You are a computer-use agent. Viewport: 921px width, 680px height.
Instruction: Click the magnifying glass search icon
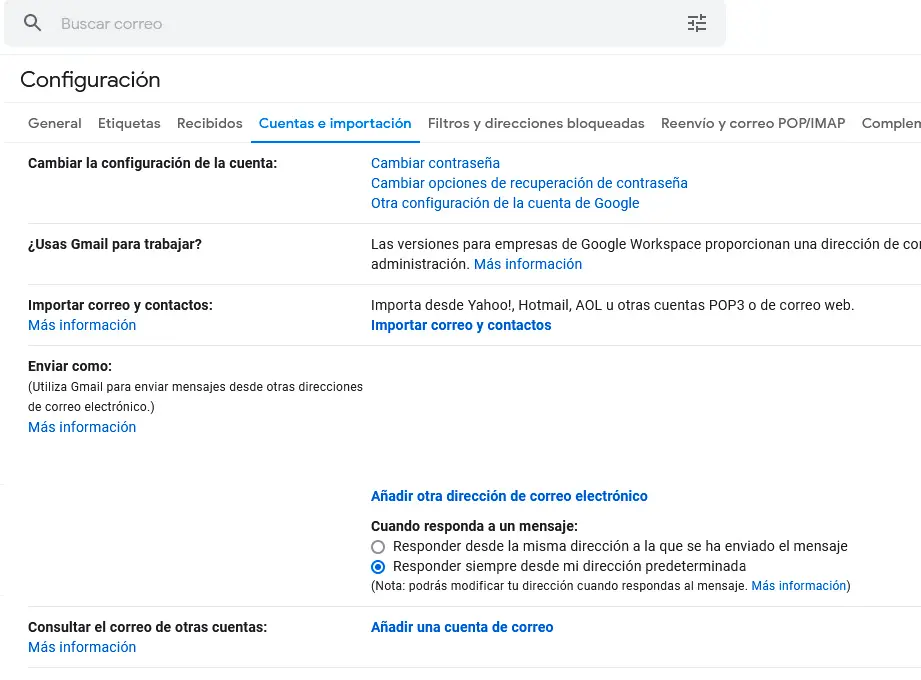(33, 23)
